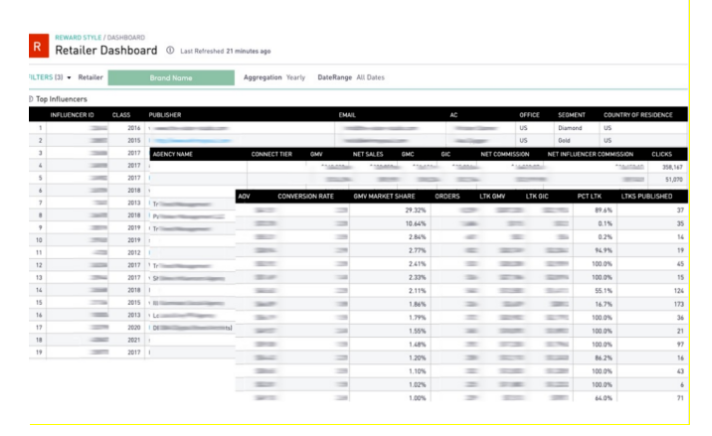Select the 2.41% market share value
The height and width of the screenshot is (436, 712).
[x=417, y=264]
